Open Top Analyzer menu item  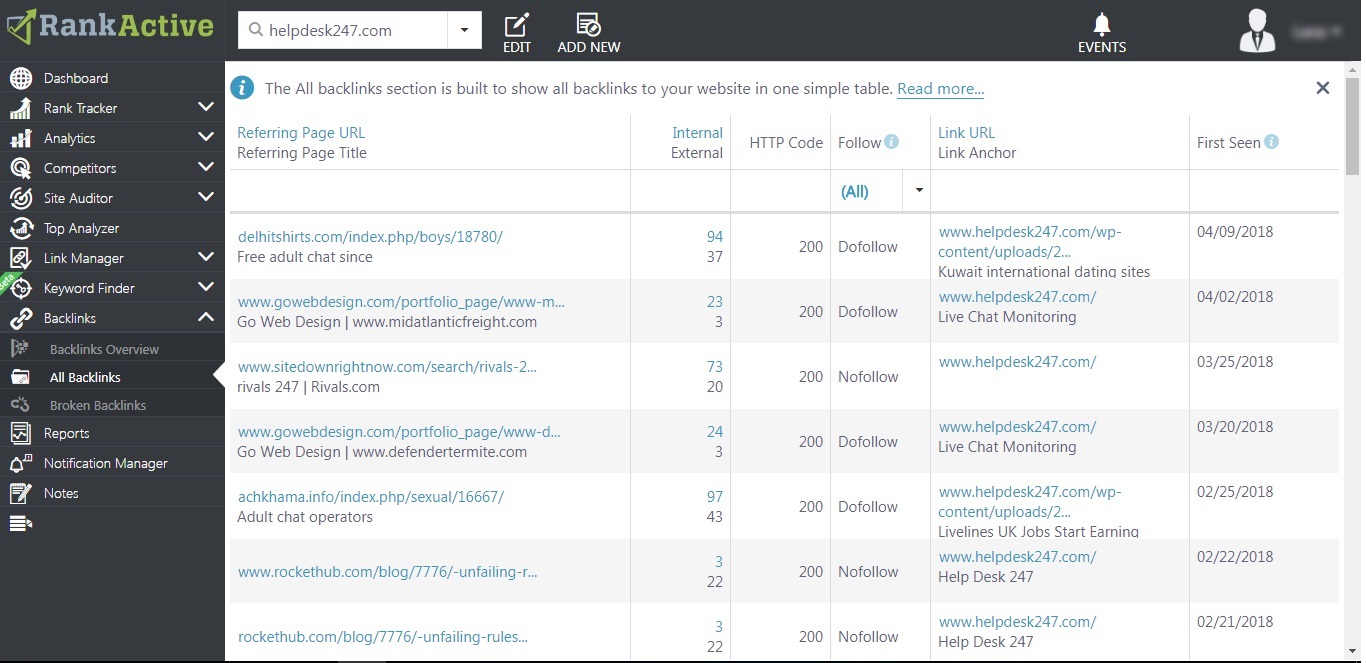[82, 228]
